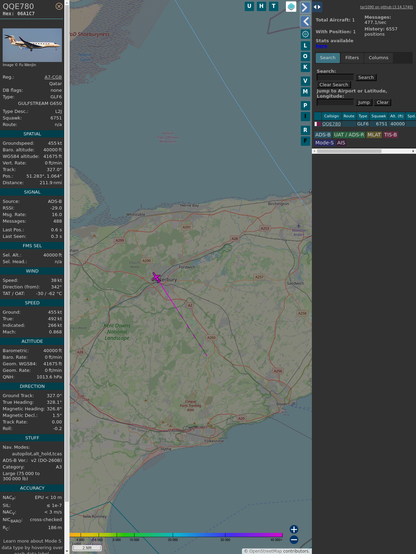The height and width of the screenshot is (554, 416).
Task: Click the P button on map
Action: 305,105
